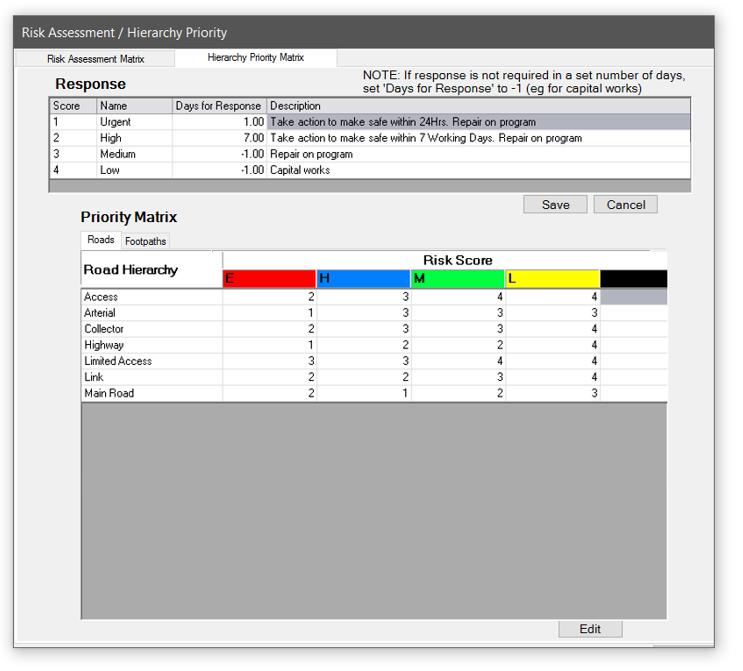Switch to the Risk Assessment Matrix tab
Viewport: 743px width, 671px height.
96,59
